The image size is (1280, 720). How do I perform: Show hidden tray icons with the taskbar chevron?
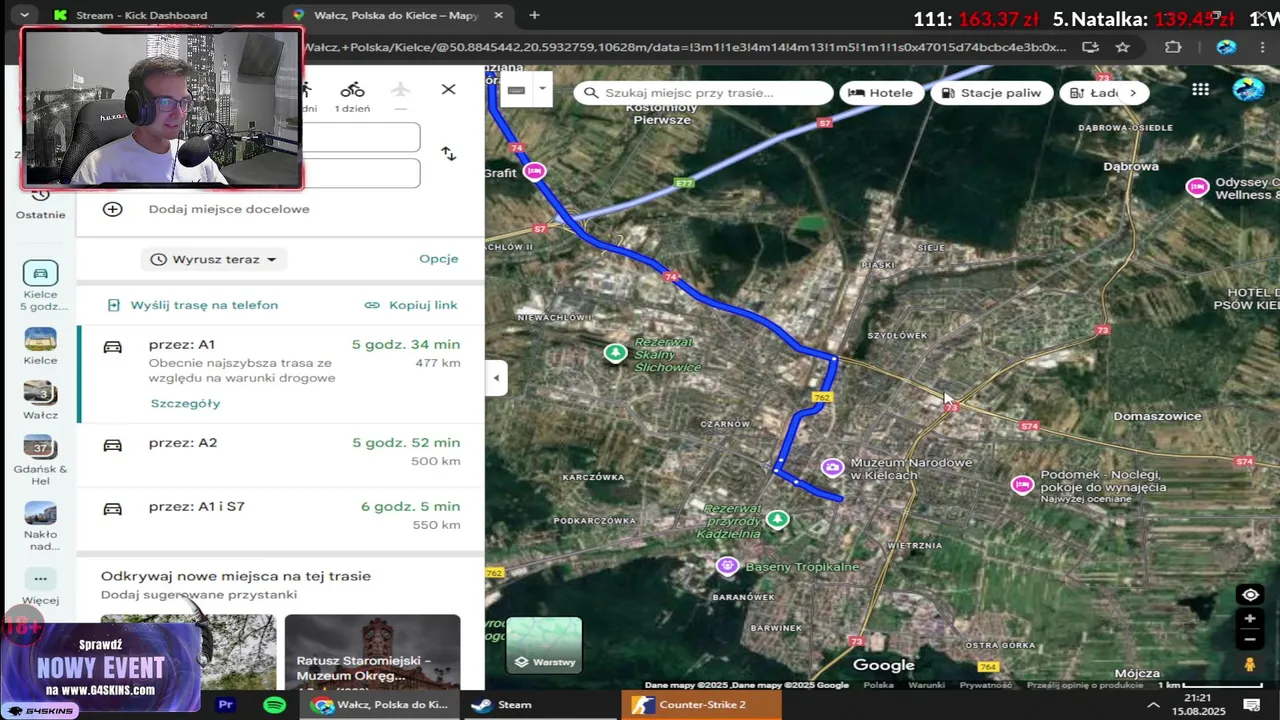click(1153, 705)
